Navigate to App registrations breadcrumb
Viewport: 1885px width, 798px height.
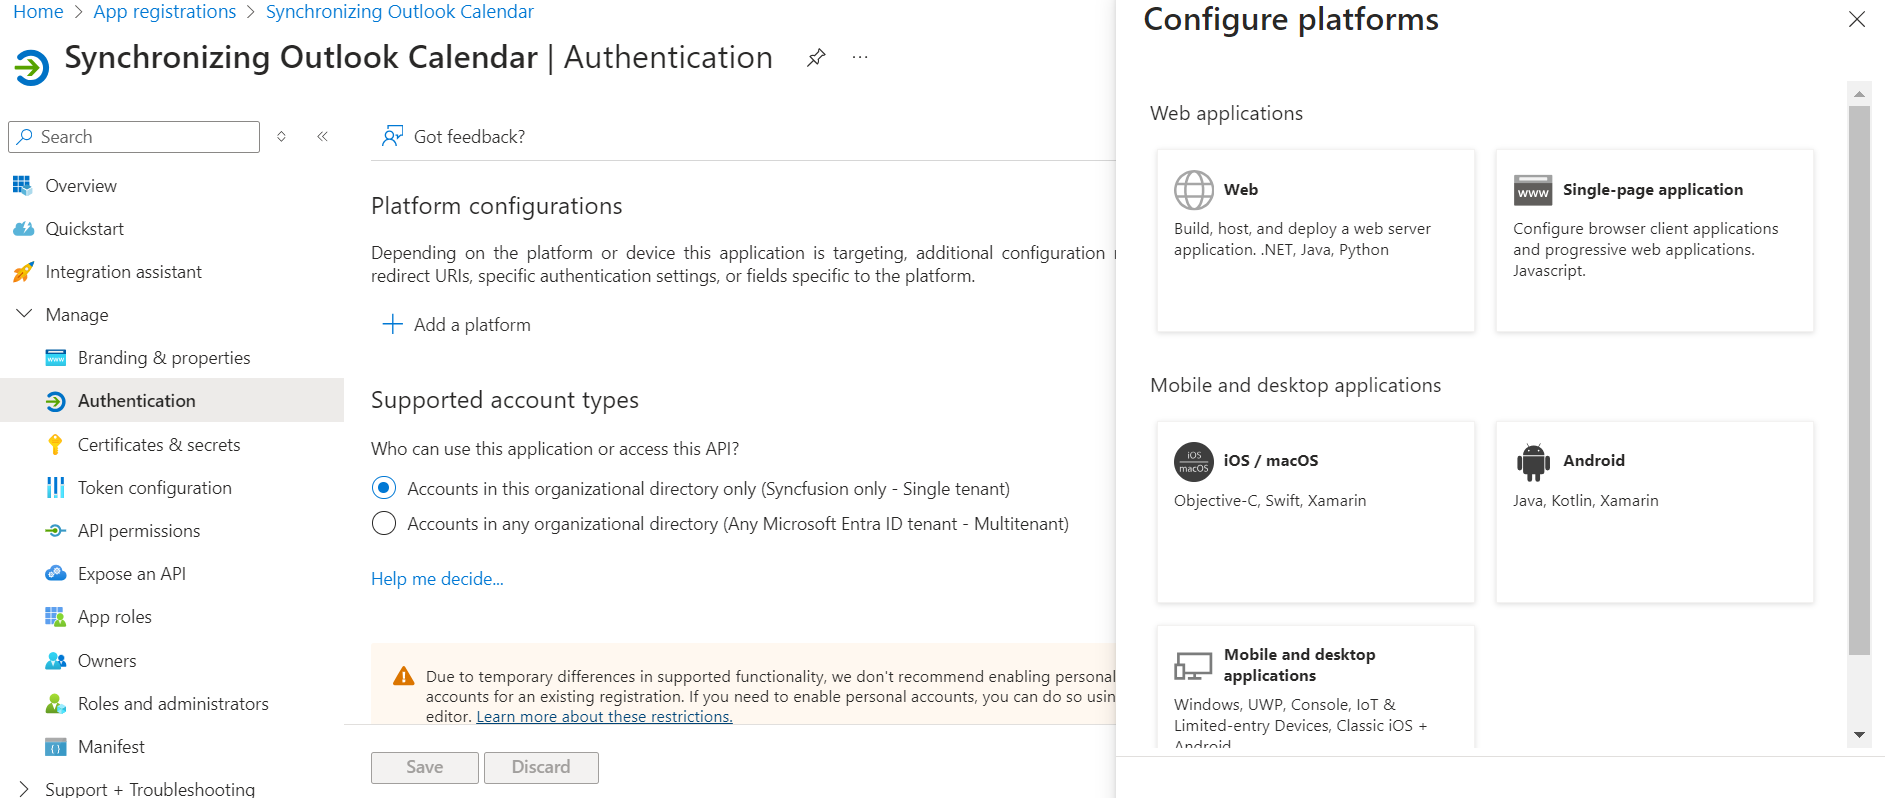pyautogui.click(x=165, y=12)
